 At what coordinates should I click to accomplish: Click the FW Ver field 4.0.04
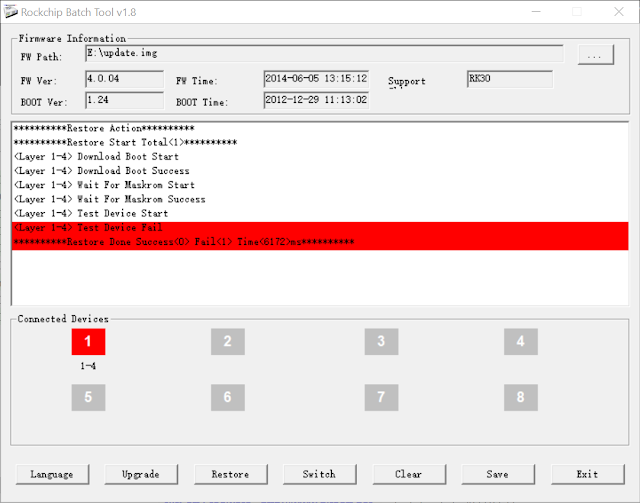point(124,79)
